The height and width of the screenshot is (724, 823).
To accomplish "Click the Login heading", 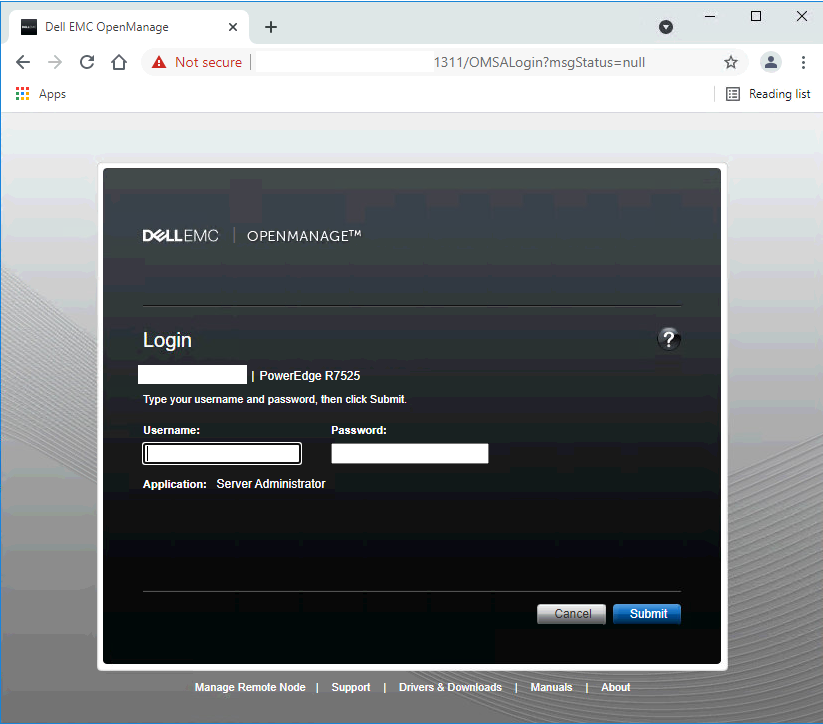I will tap(167, 341).
